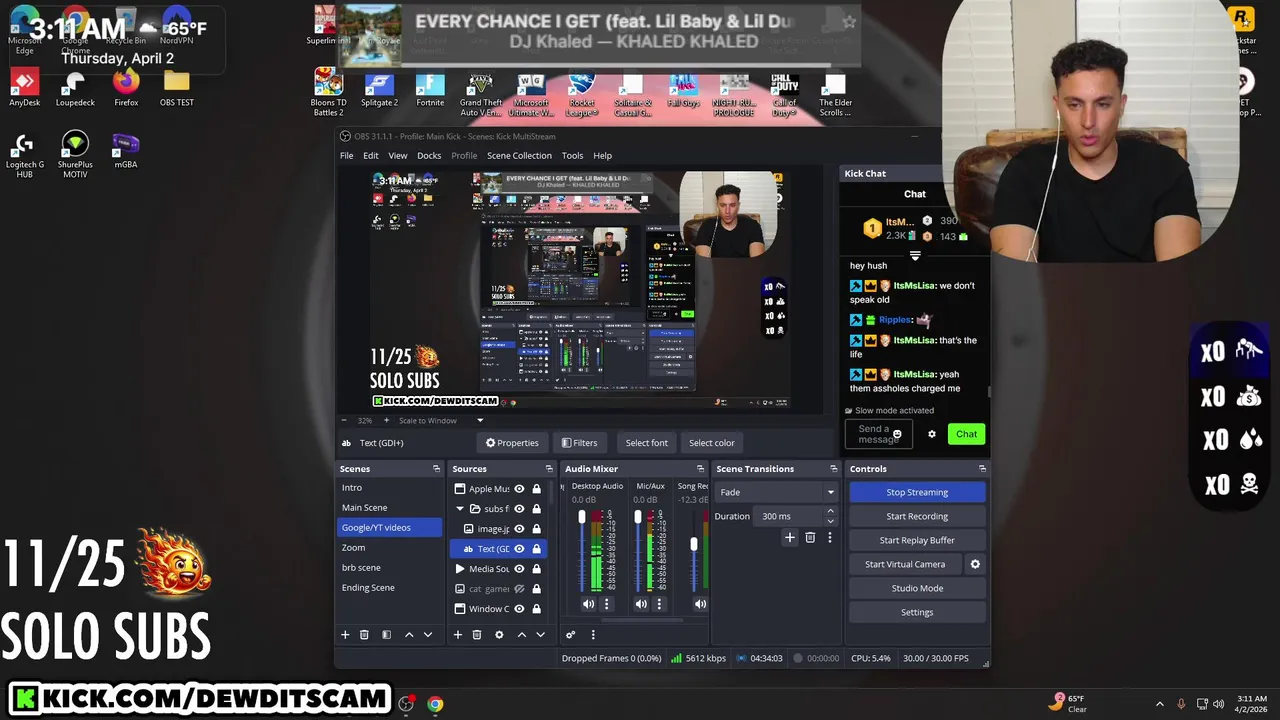This screenshot has height=720, width=1280.
Task: Open the Docks menu in OBS
Action: click(429, 156)
